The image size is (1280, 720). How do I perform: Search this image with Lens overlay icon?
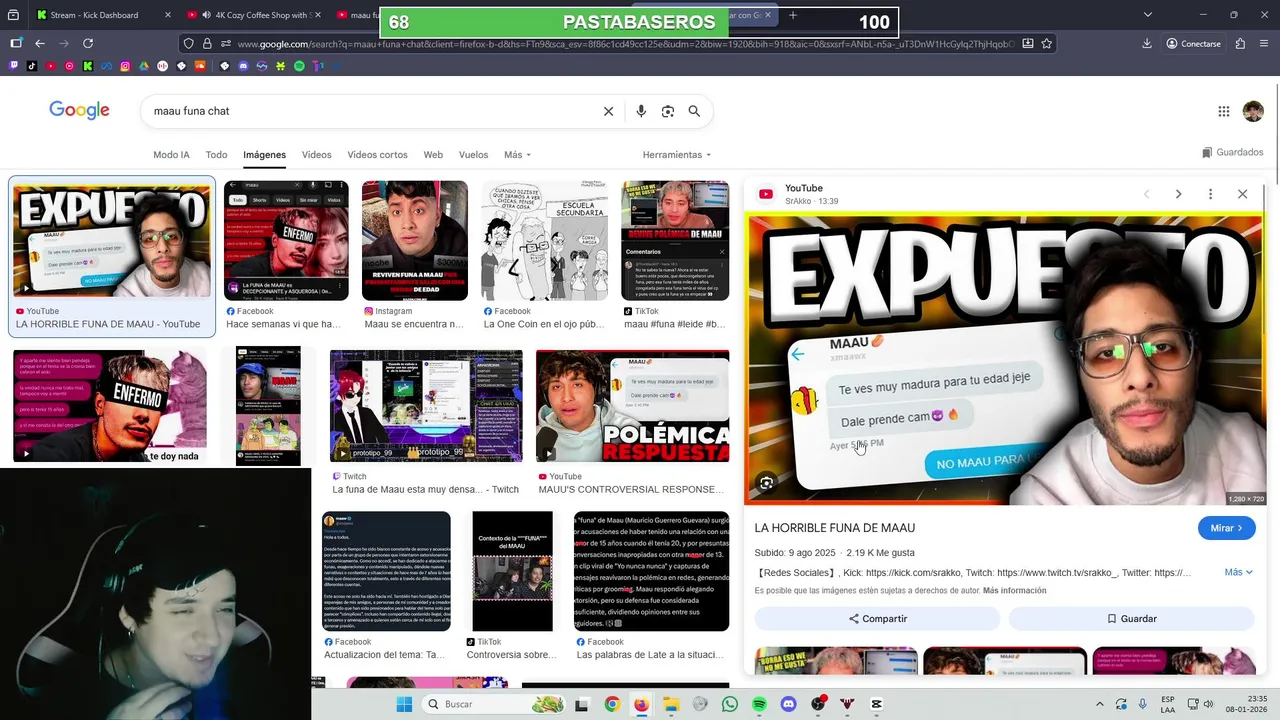tap(767, 483)
